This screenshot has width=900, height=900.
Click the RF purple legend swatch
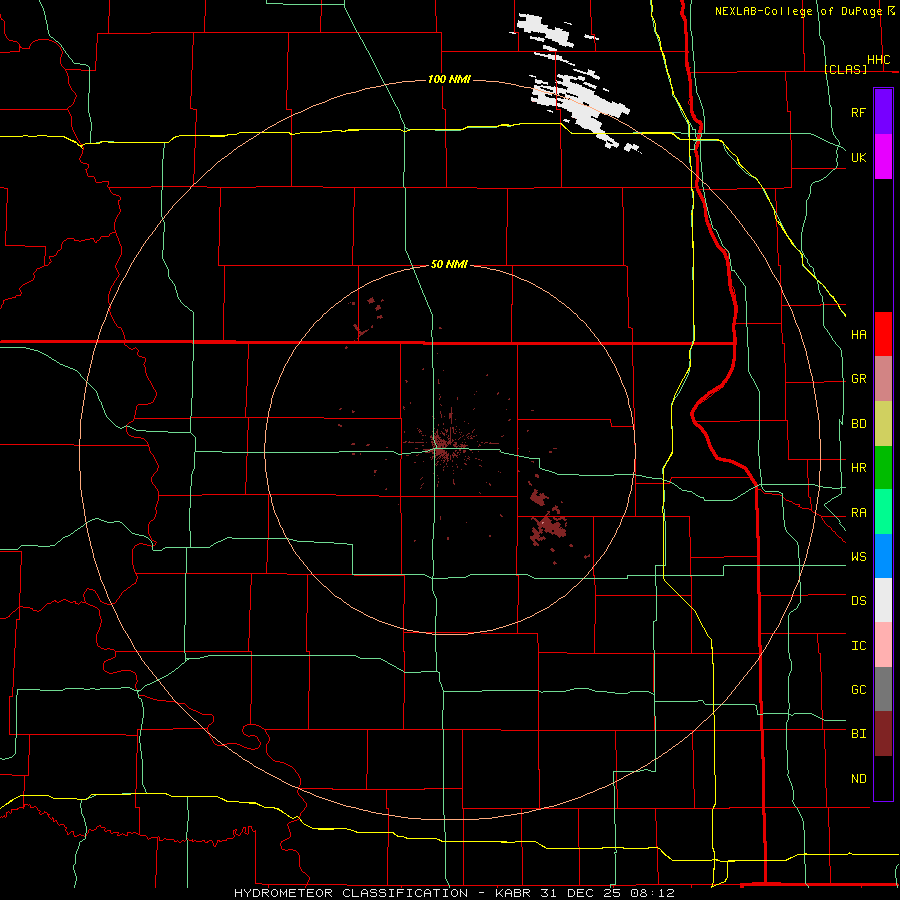pos(883,112)
